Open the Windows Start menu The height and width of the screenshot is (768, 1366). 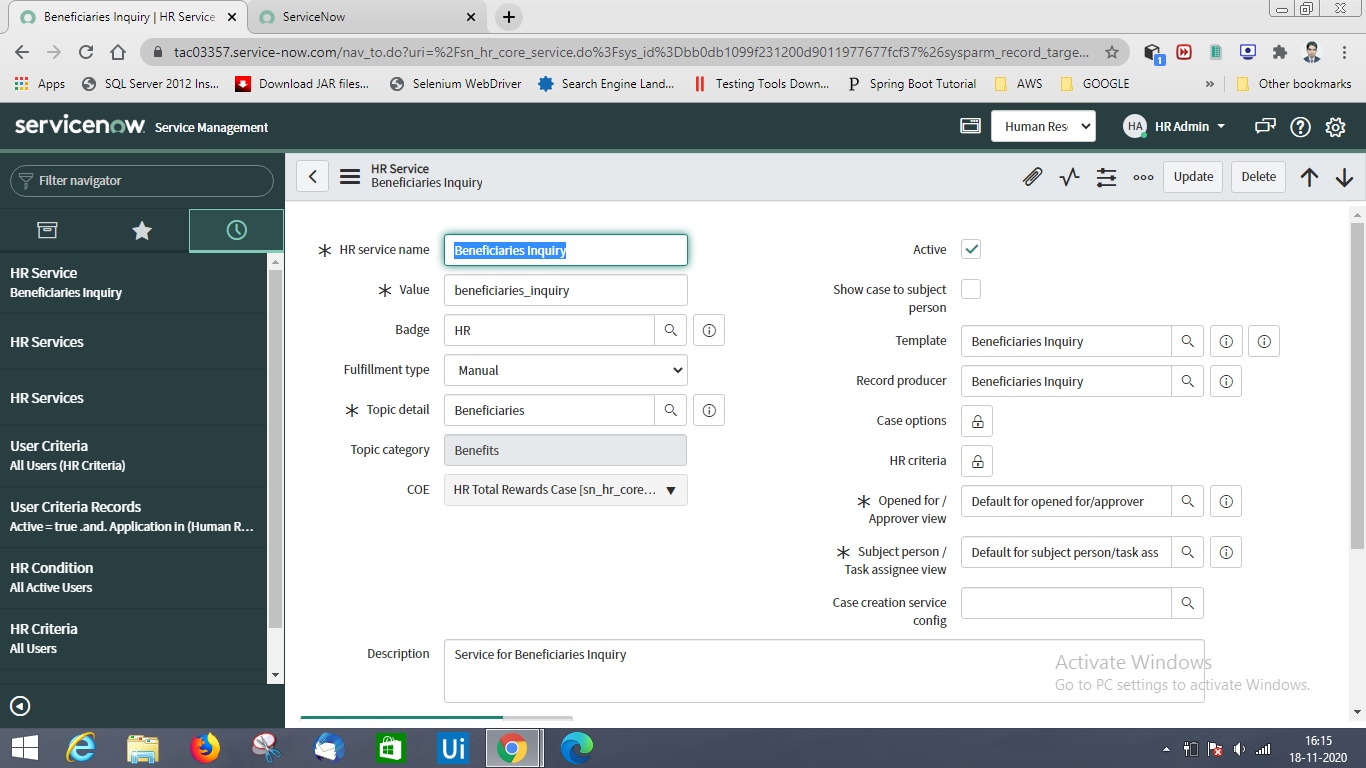(x=24, y=748)
